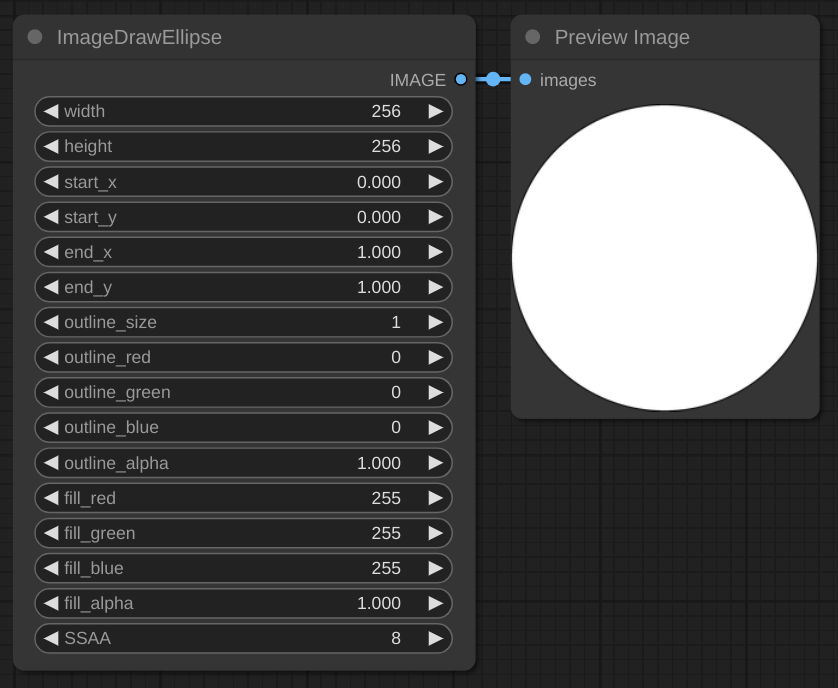
Task: Select the ImageDrawEllipse node title
Action: click(x=139, y=37)
